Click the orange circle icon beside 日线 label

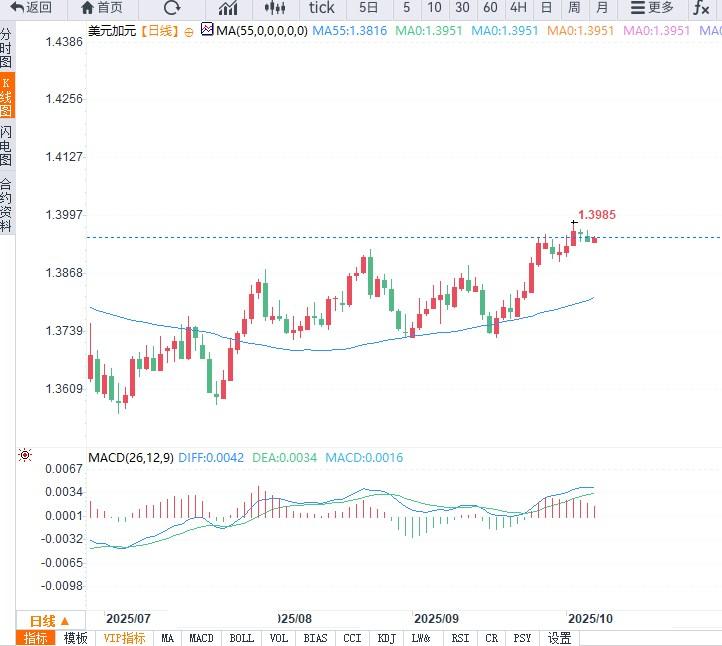[x=189, y=32]
